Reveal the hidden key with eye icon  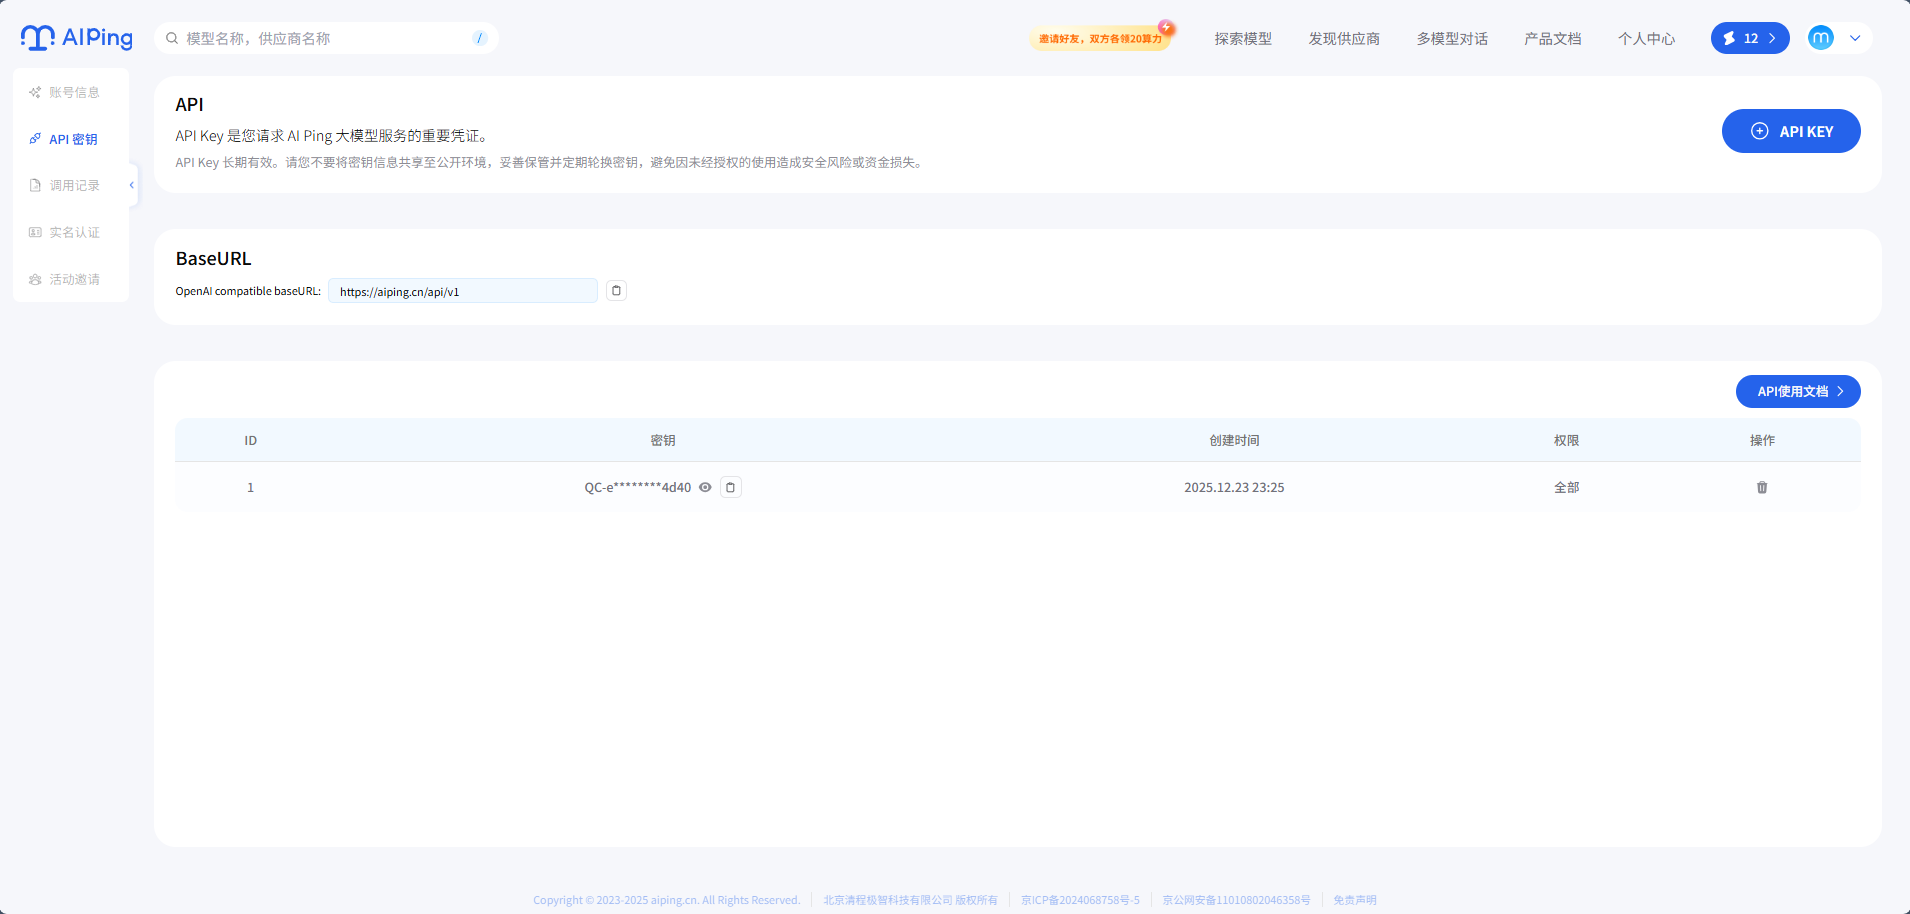tap(705, 487)
